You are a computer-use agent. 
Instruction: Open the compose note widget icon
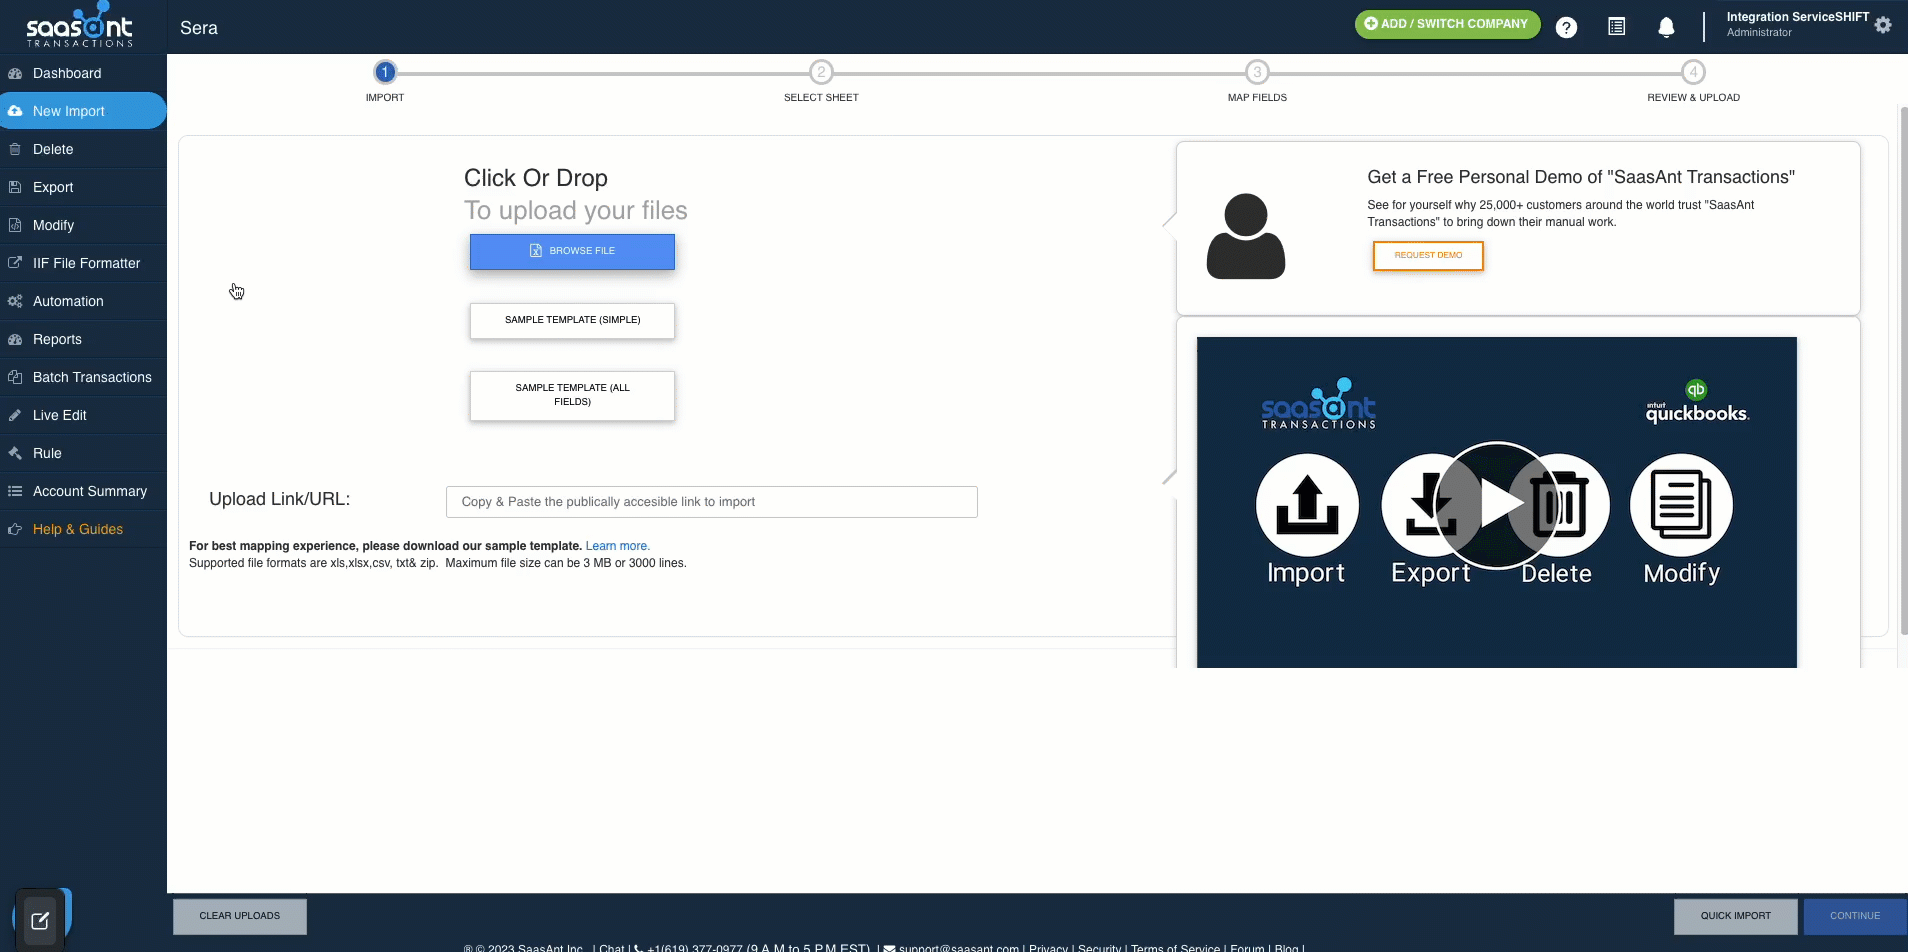40,921
